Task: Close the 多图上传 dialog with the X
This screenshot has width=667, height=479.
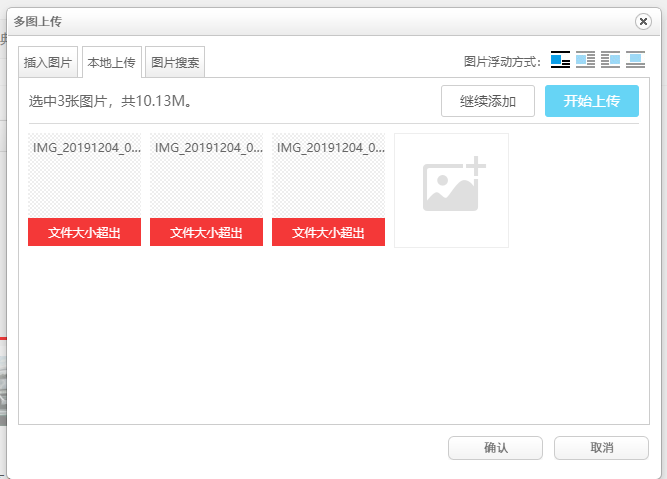Action: pos(643,21)
